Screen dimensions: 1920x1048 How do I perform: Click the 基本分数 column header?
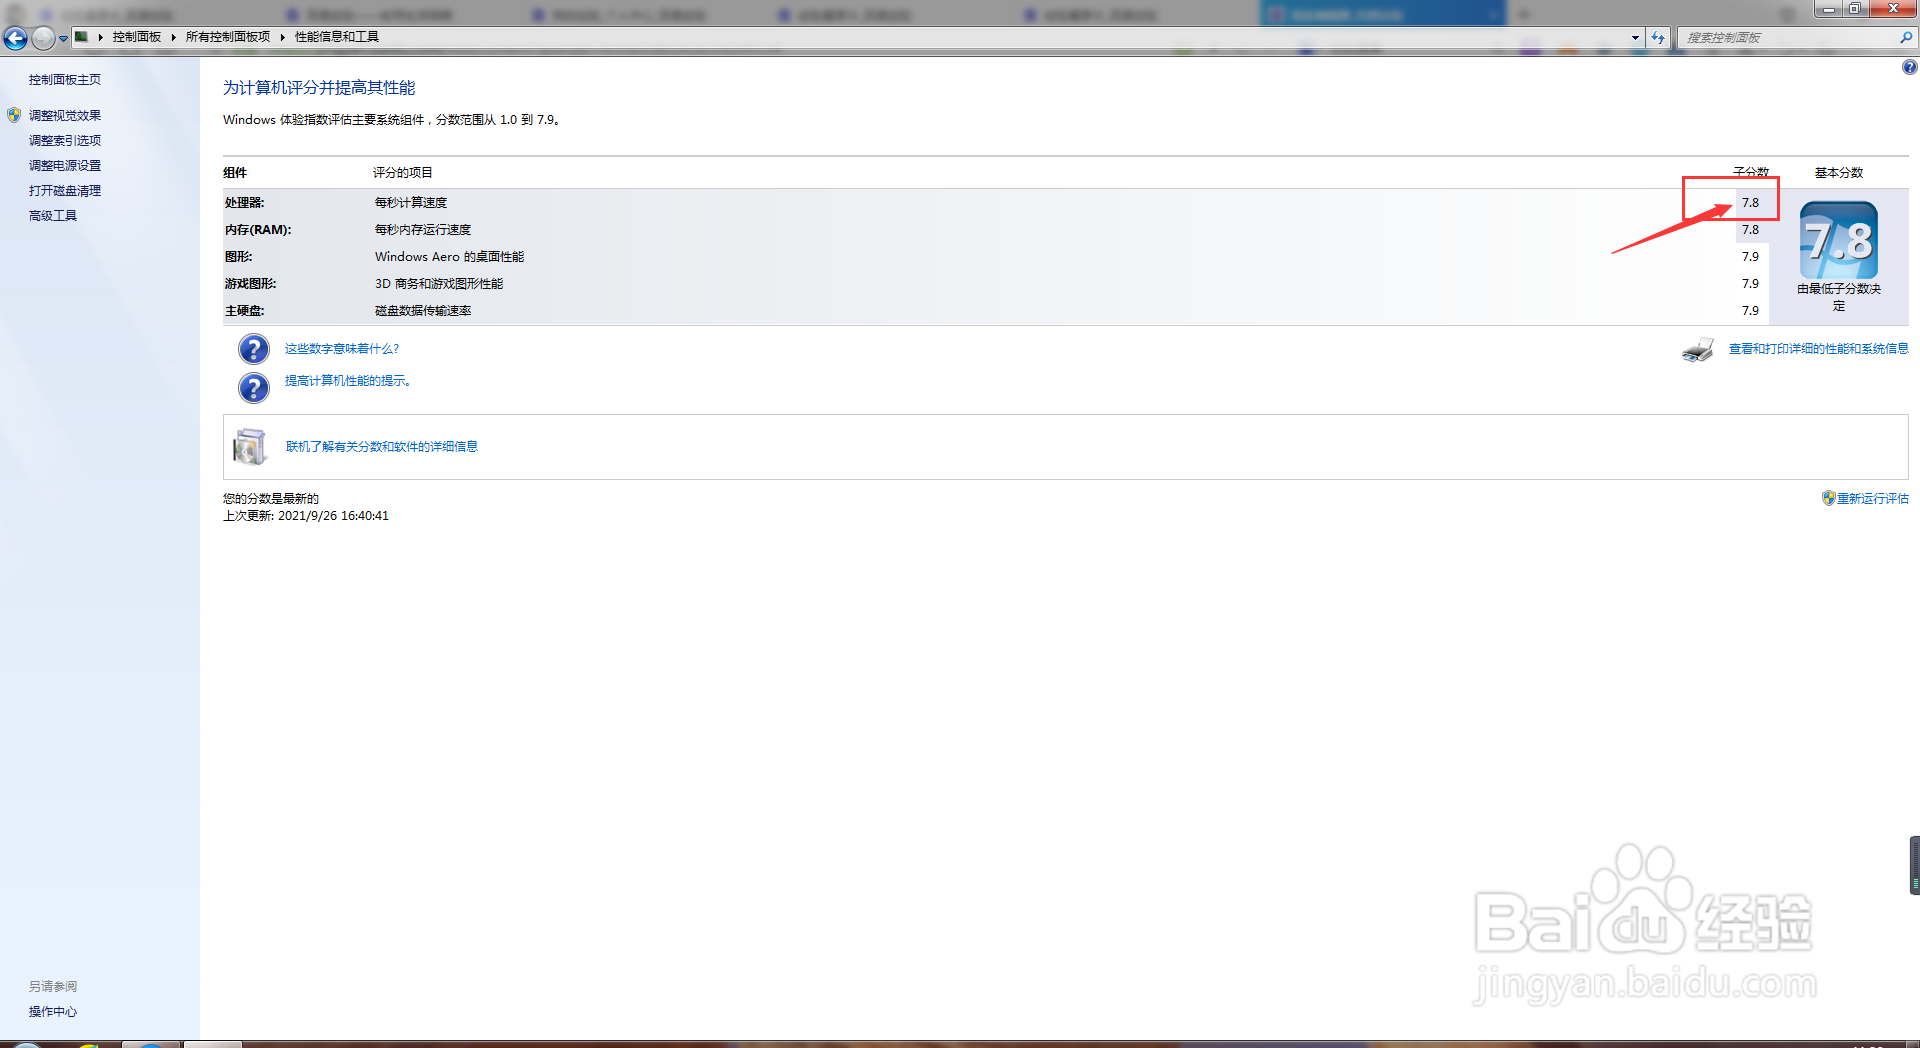[1839, 173]
